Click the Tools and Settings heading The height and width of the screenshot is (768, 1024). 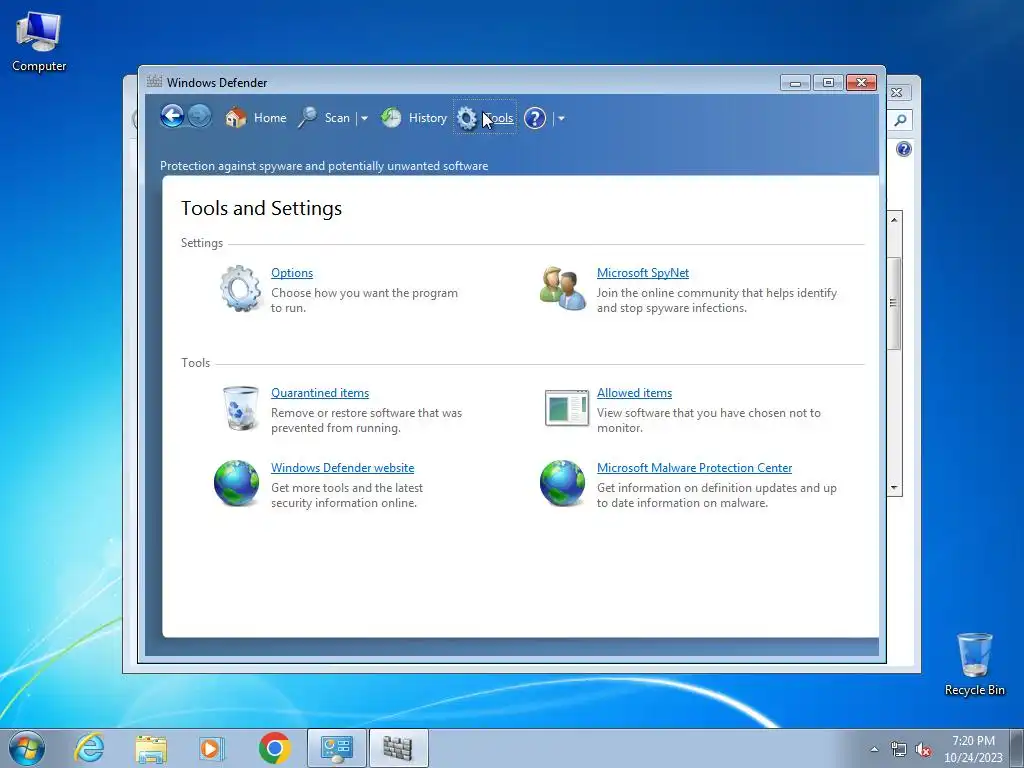coord(261,208)
